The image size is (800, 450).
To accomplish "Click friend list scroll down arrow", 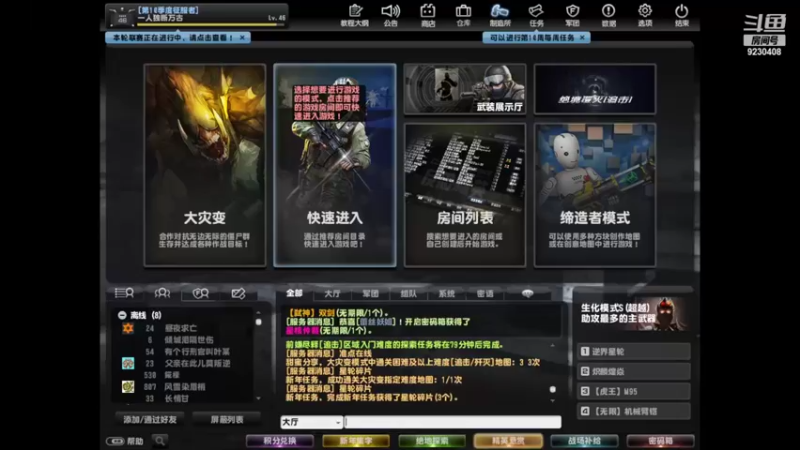I will [x=258, y=398].
